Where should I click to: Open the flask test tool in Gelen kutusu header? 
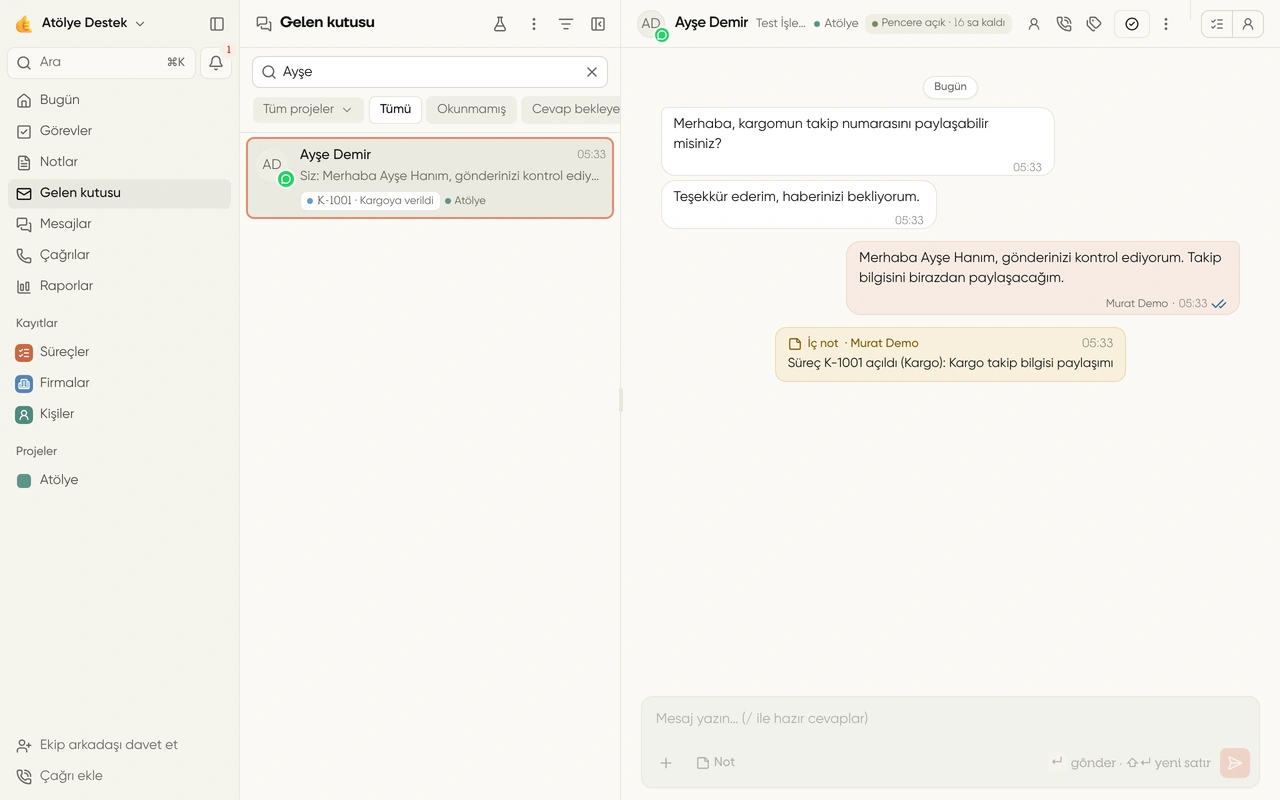click(x=500, y=24)
